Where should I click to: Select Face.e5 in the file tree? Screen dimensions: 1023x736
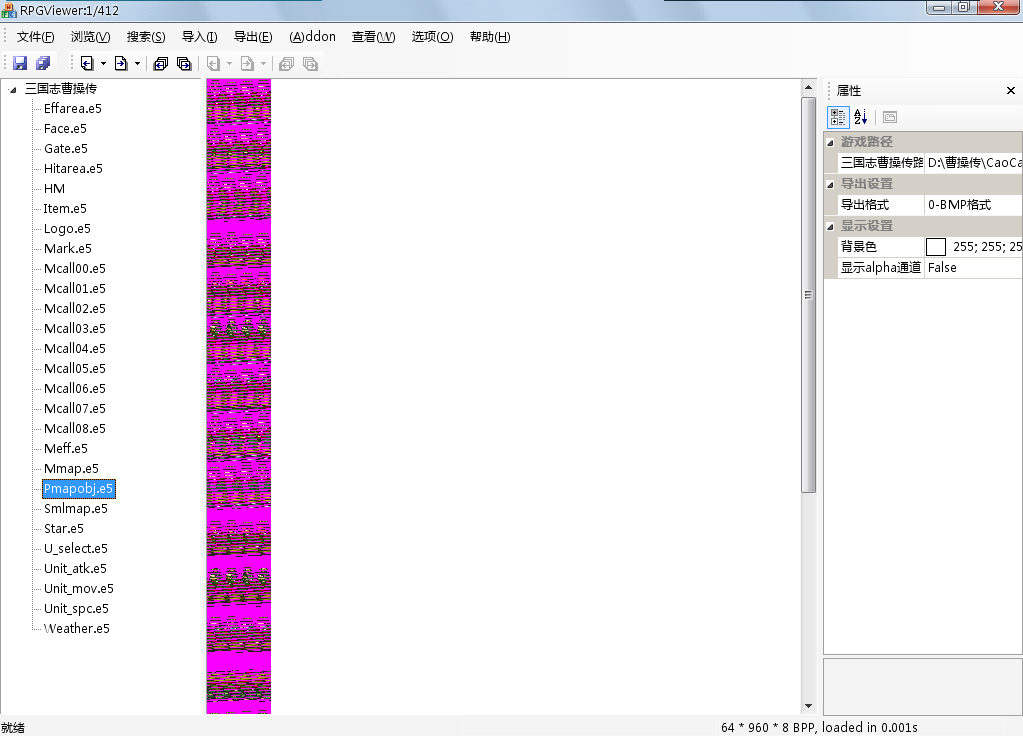click(x=65, y=128)
